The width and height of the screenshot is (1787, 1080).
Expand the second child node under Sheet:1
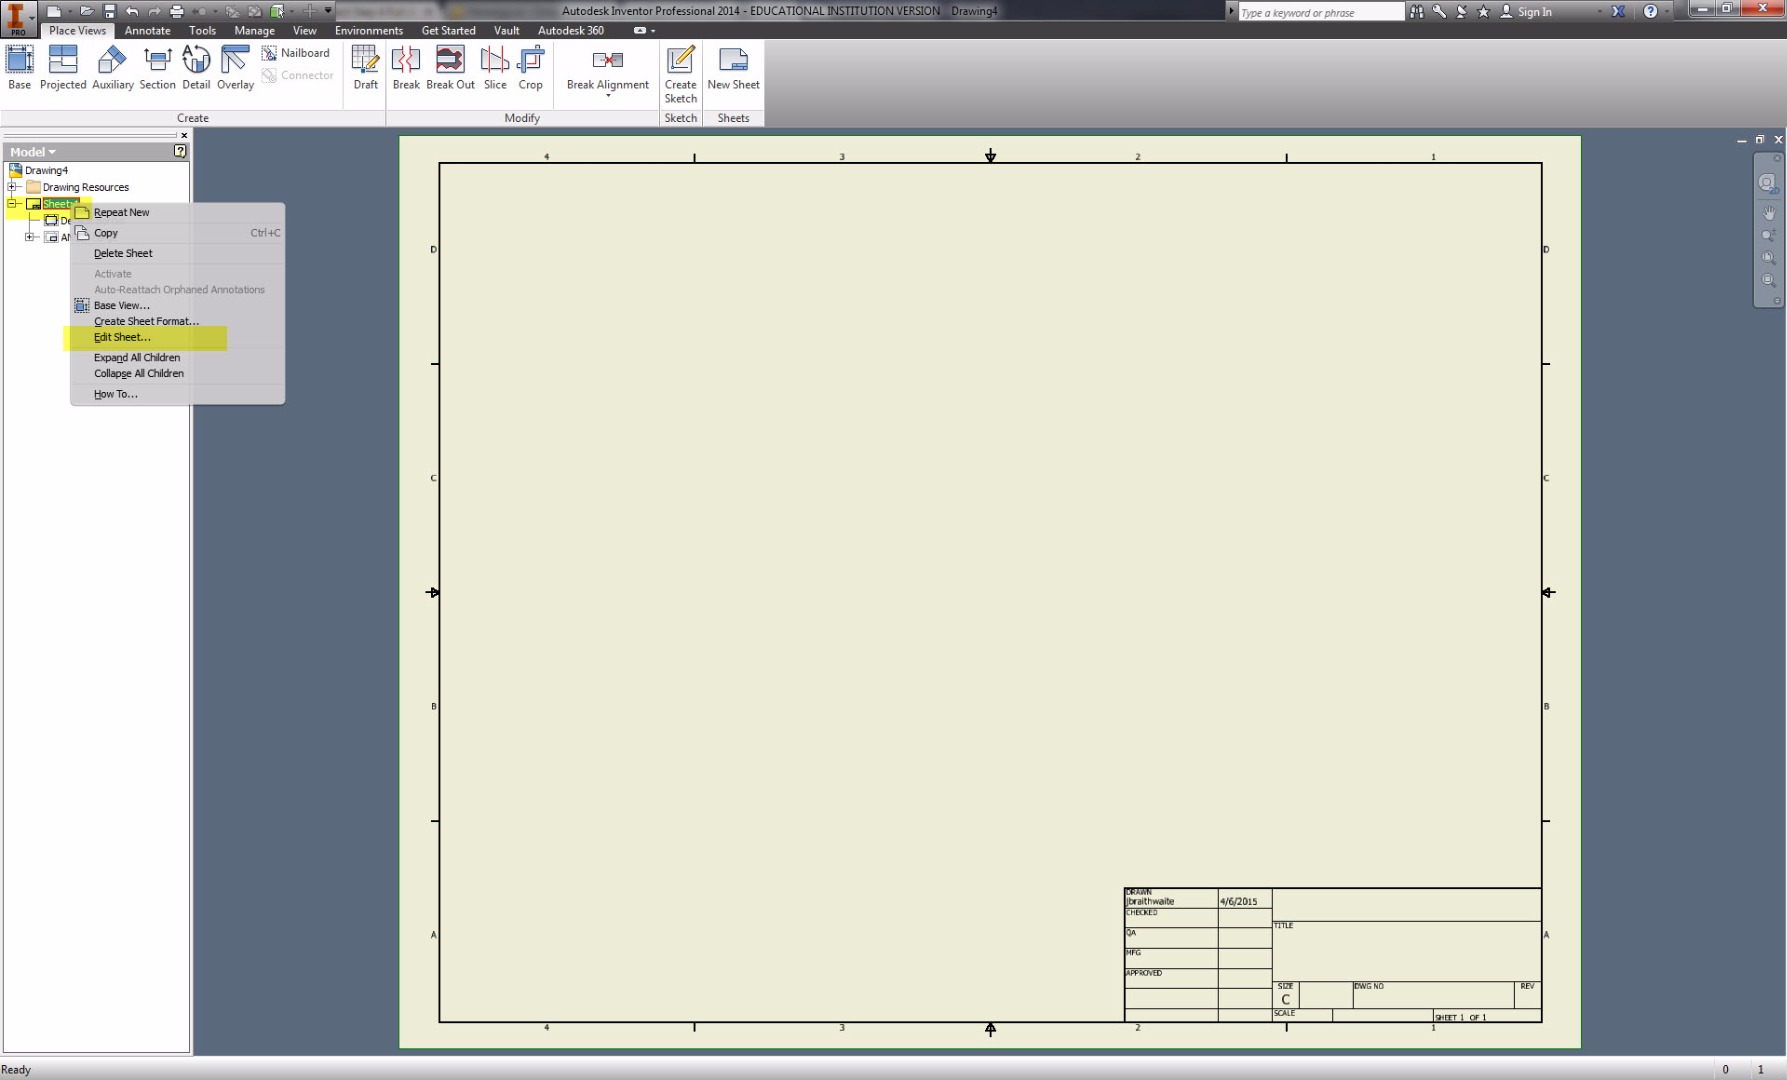click(x=30, y=237)
